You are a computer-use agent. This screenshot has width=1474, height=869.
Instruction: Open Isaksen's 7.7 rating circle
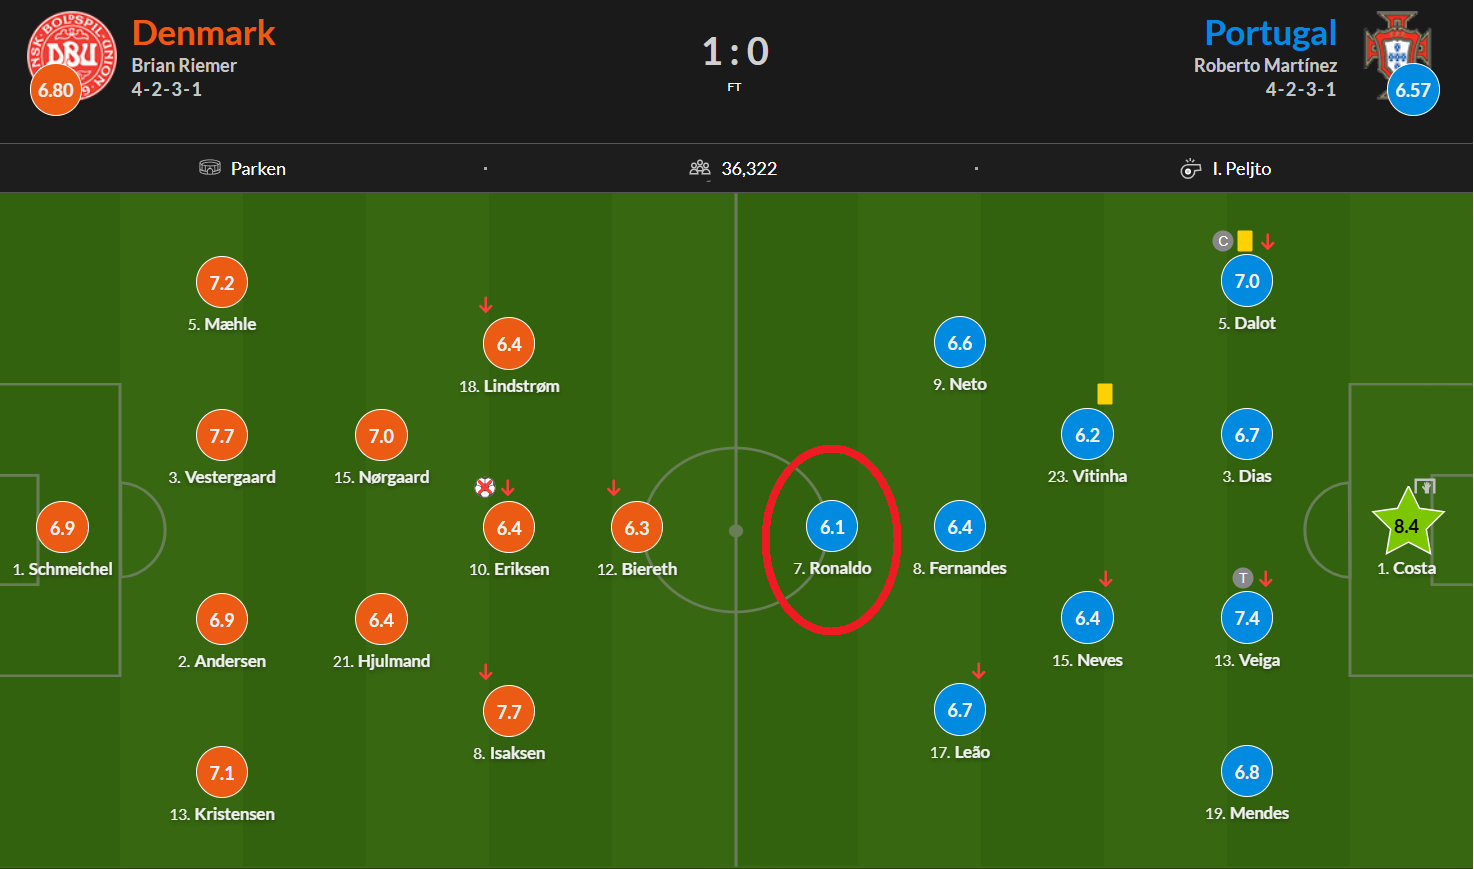click(509, 712)
